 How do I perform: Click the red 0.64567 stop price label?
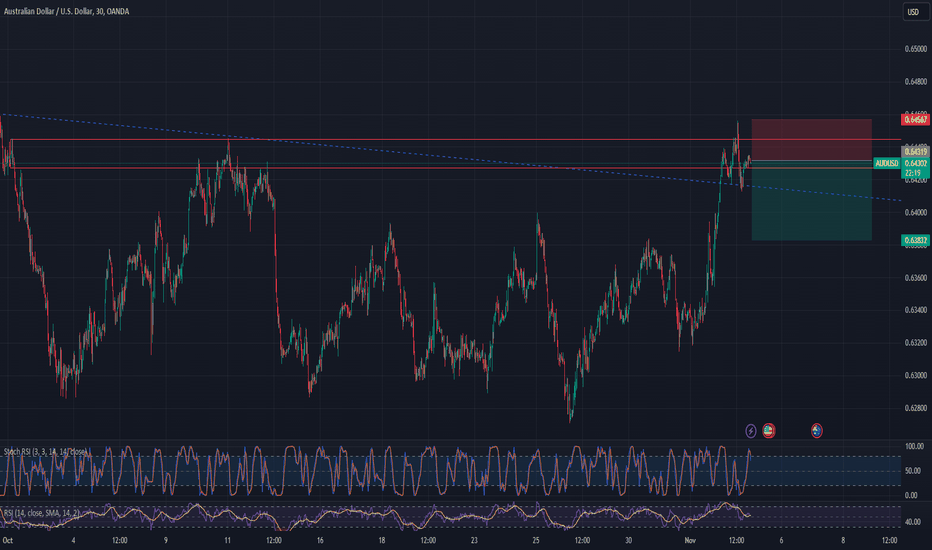pos(915,120)
